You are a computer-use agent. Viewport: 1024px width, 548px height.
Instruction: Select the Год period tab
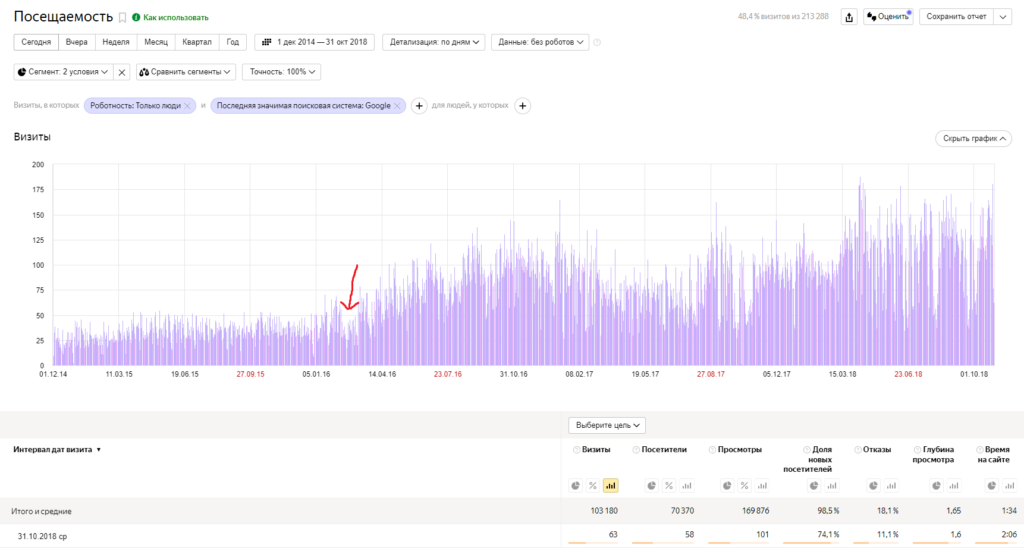click(232, 42)
